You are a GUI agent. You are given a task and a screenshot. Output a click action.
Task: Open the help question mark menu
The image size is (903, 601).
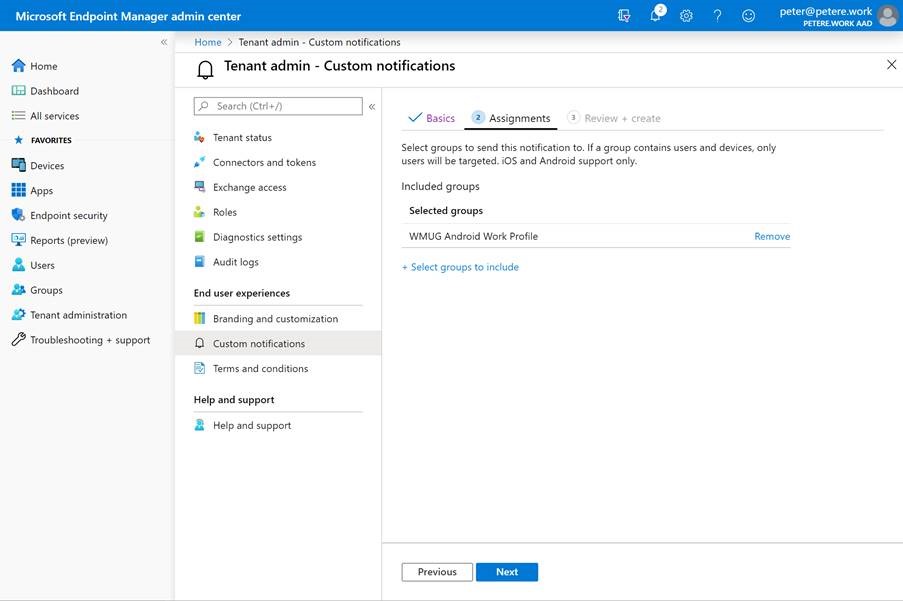[x=716, y=15]
